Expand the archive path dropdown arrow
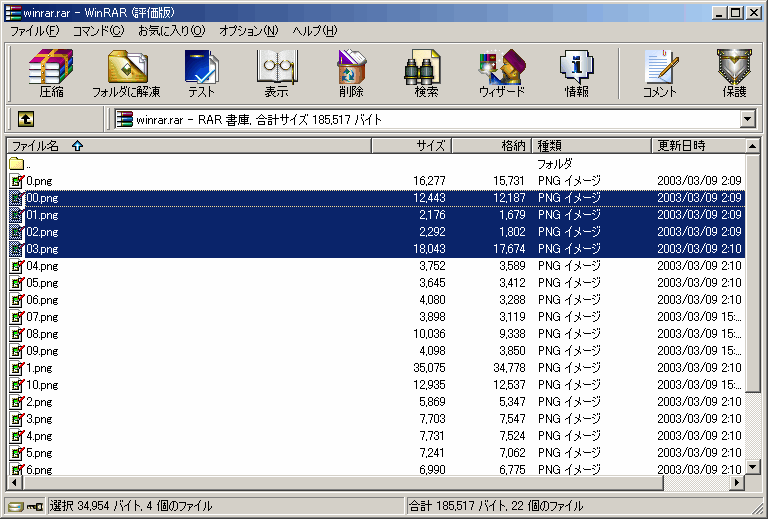The image size is (768, 519). [747, 119]
